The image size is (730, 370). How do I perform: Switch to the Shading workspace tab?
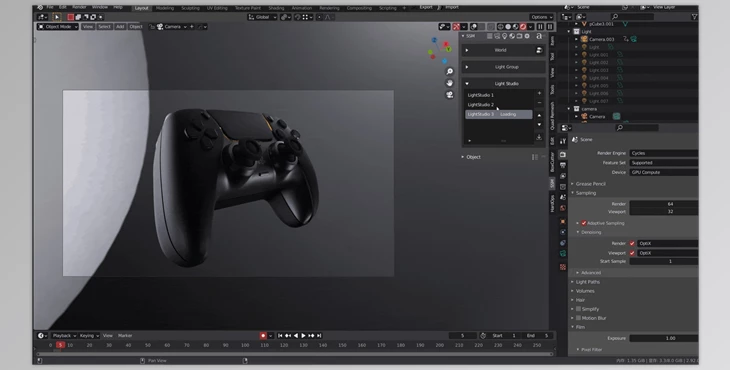tap(276, 8)
